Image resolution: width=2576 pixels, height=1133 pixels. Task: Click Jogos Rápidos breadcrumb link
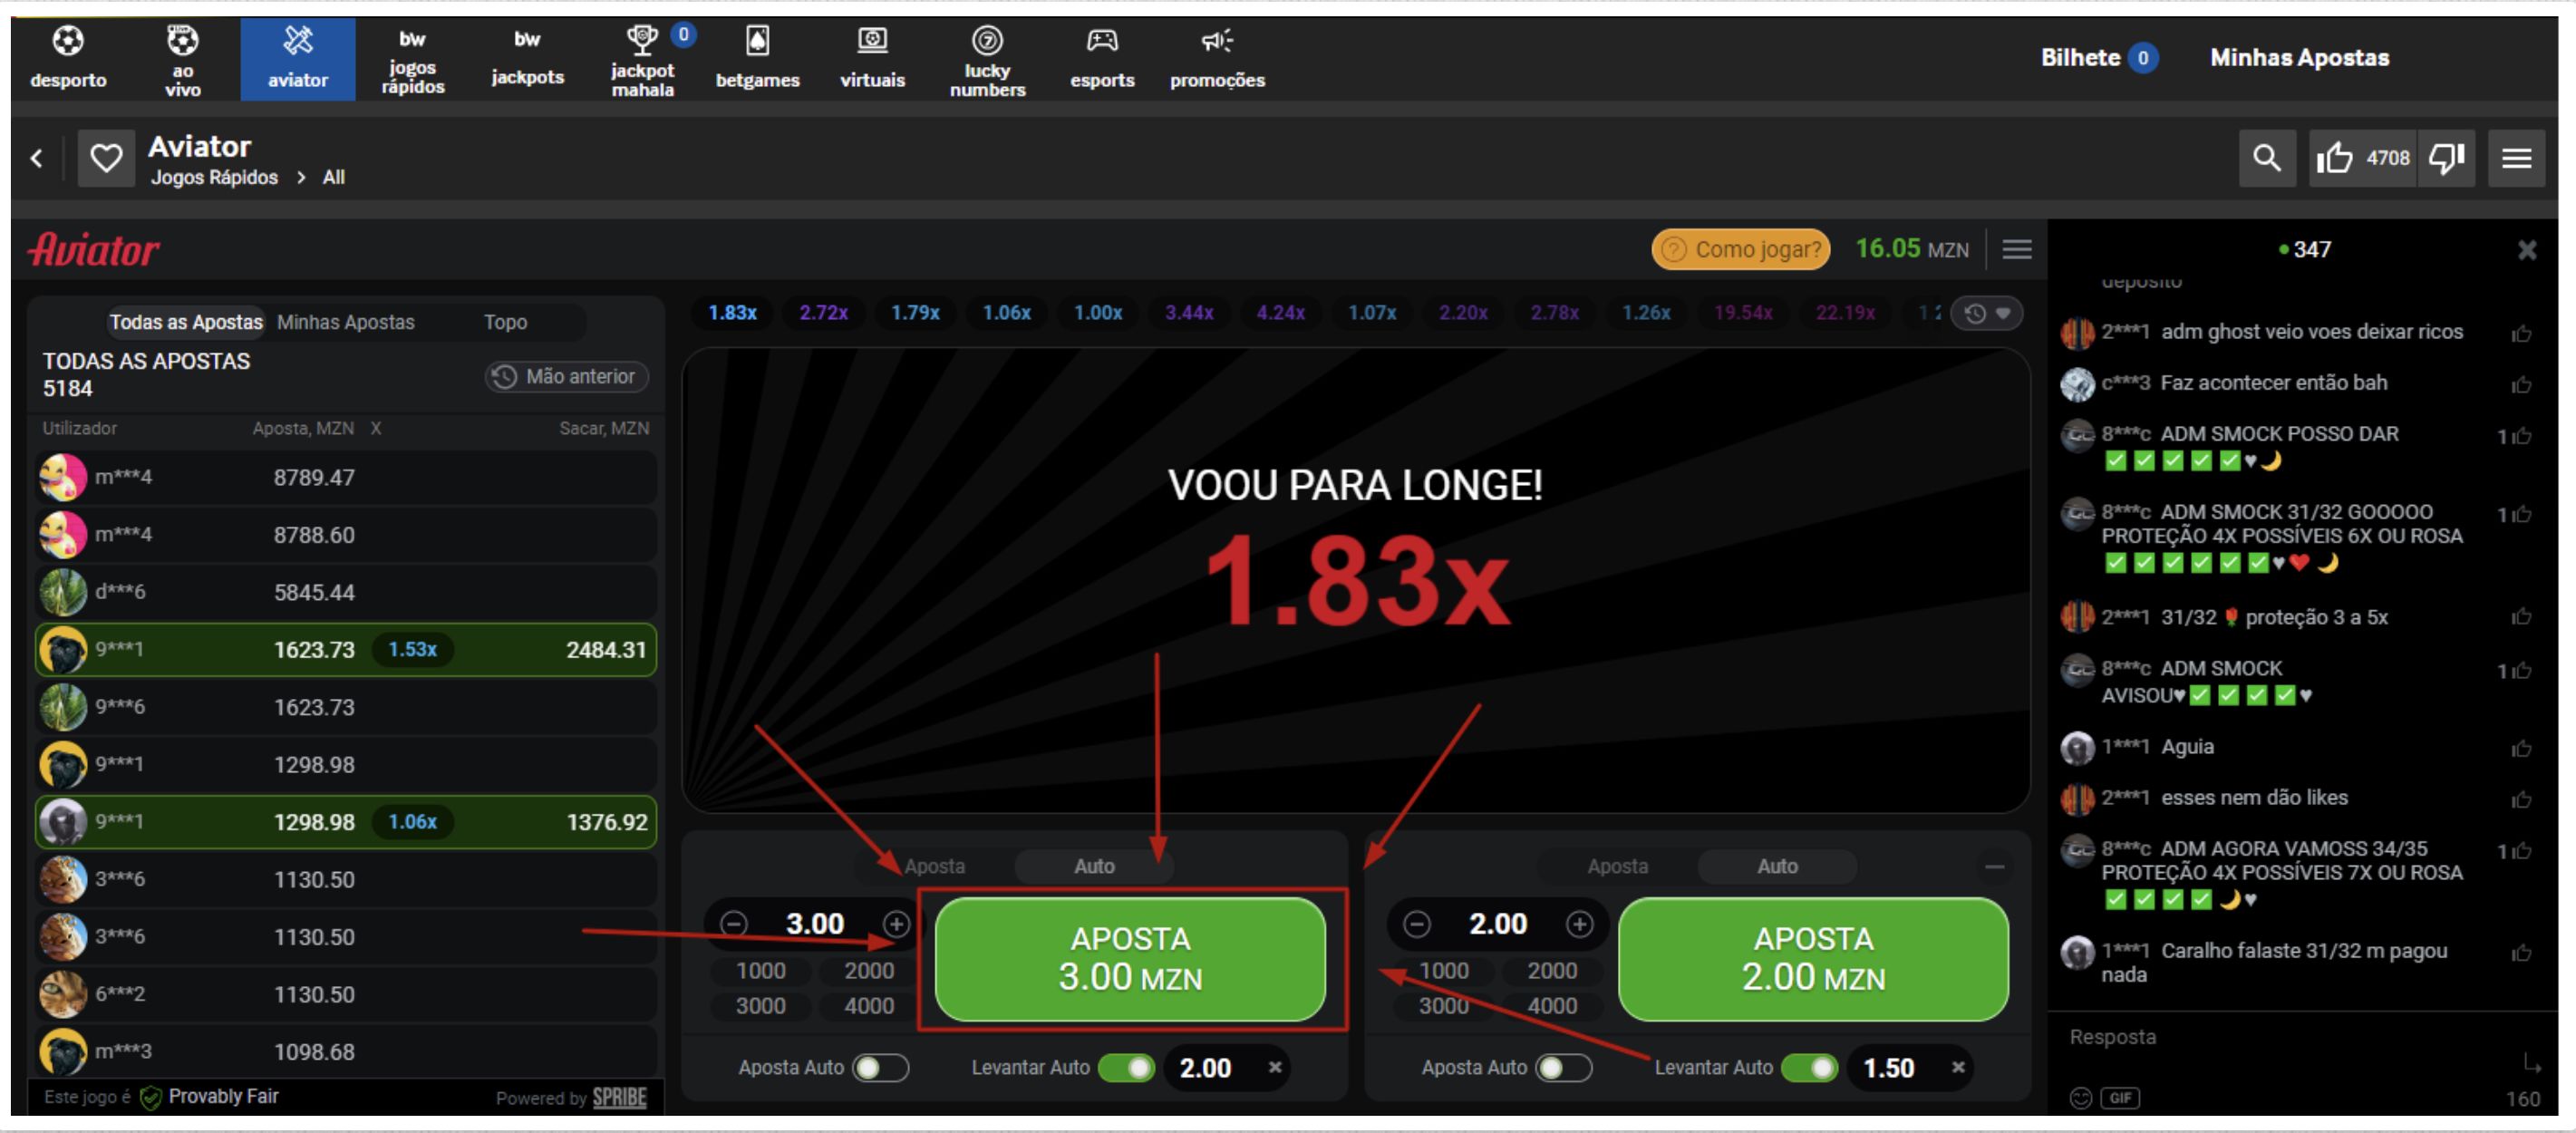point(214,177)
